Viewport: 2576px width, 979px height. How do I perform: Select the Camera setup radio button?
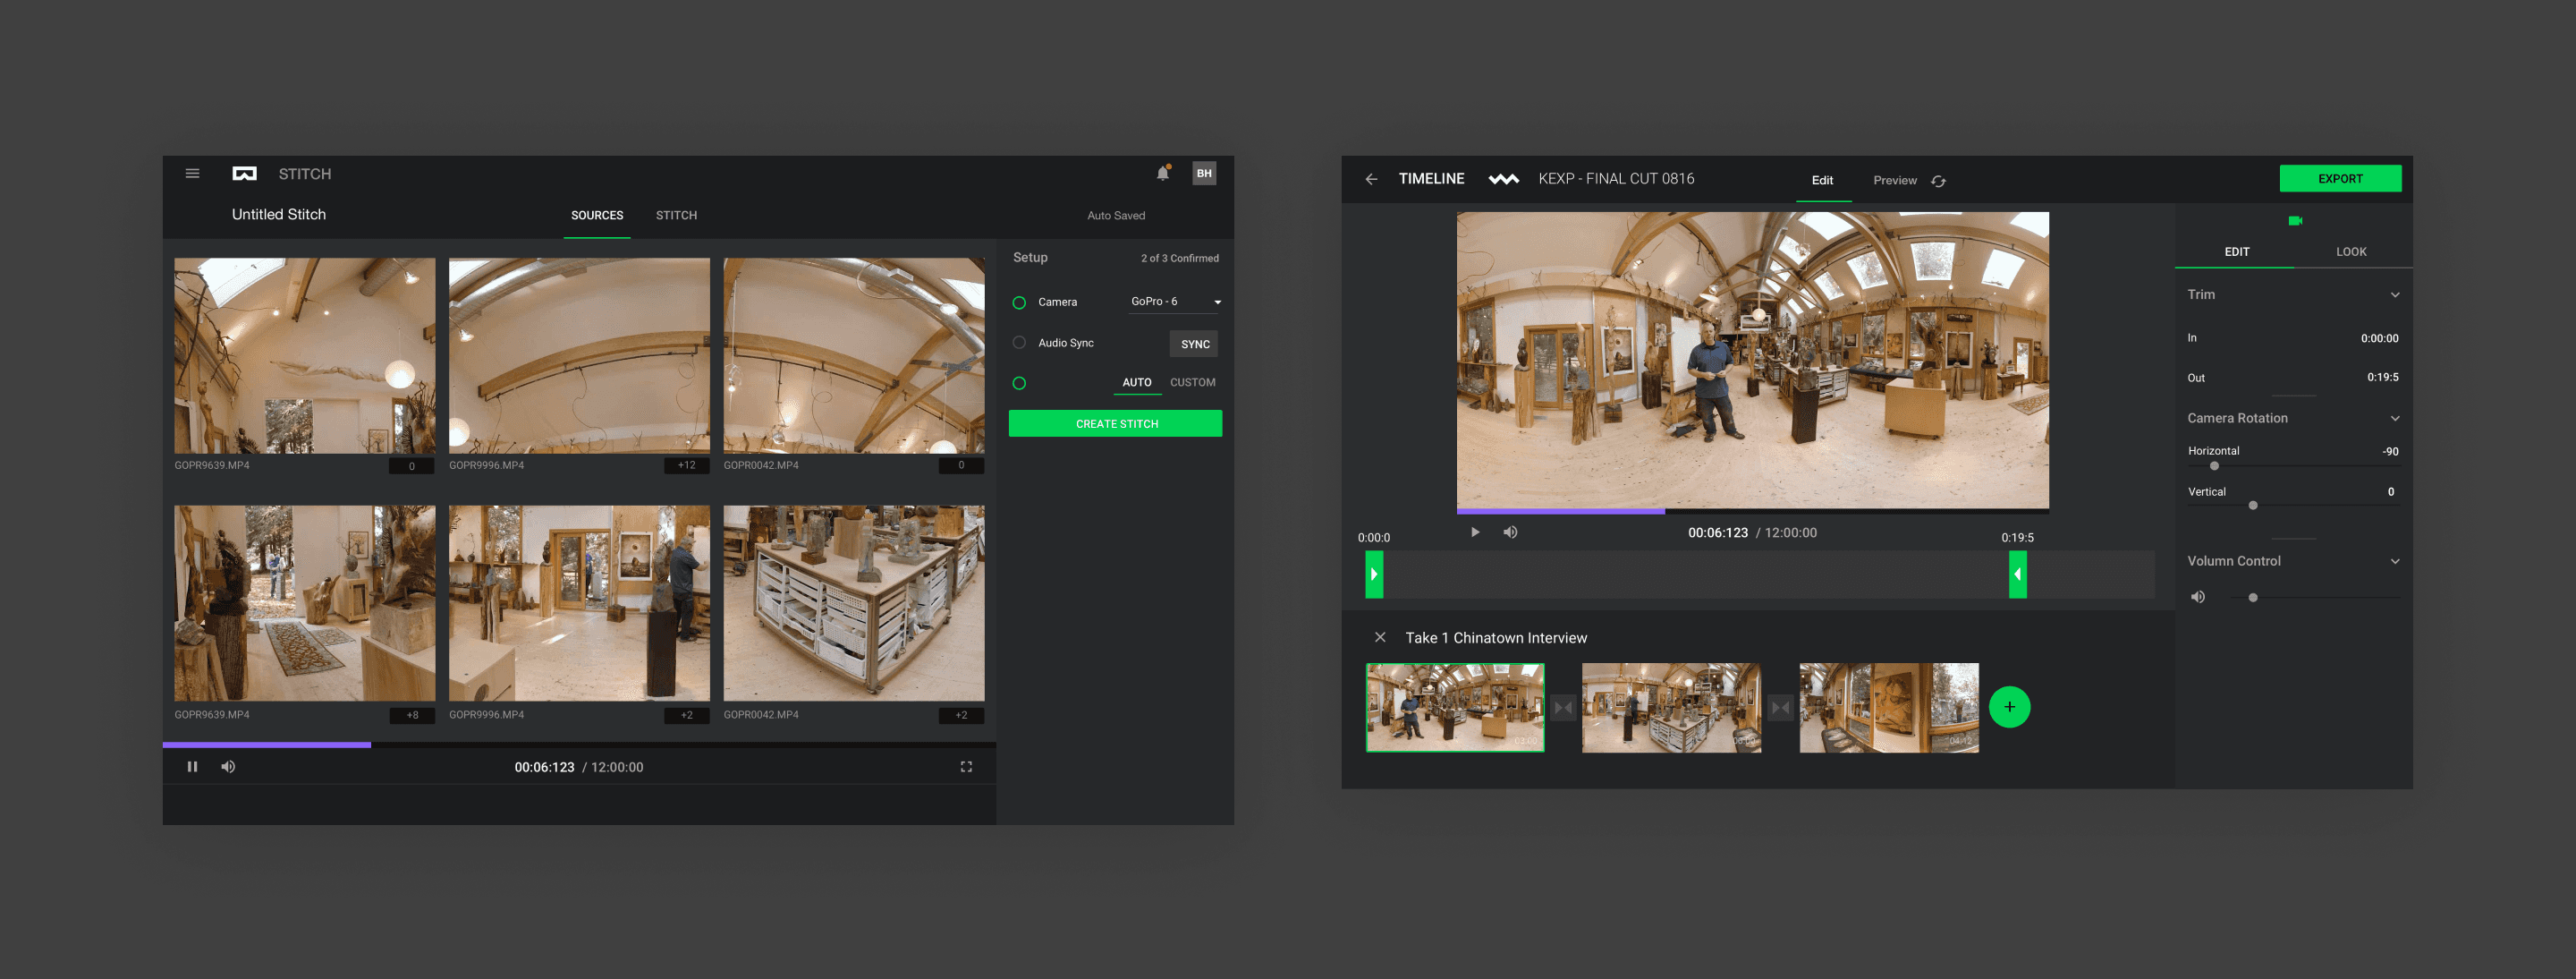1020,302
